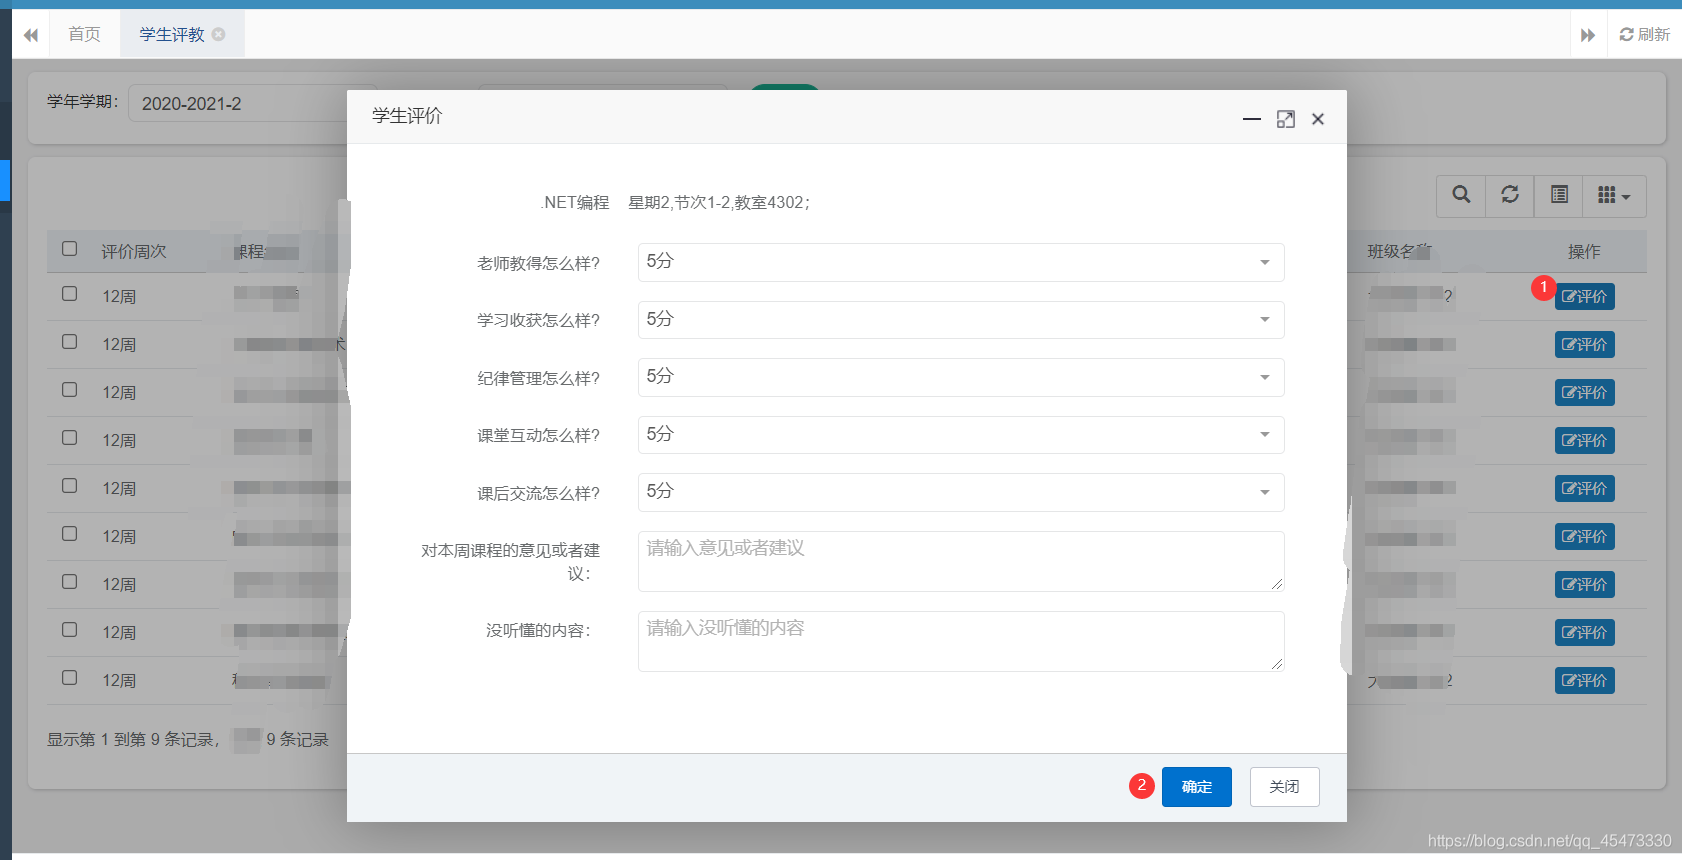Image resolution: width=1682 pixels, height=860 pixels.
Task: Open the columns grid dropdown icon
Action: [1614, 195]
